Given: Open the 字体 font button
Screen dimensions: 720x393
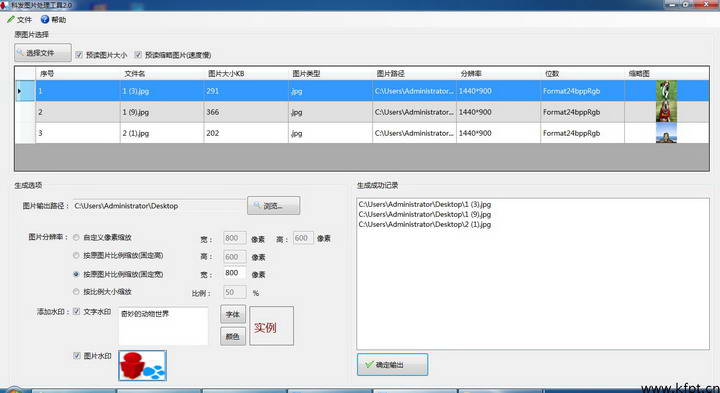Looking at the screenshot, I should point(233,314).
